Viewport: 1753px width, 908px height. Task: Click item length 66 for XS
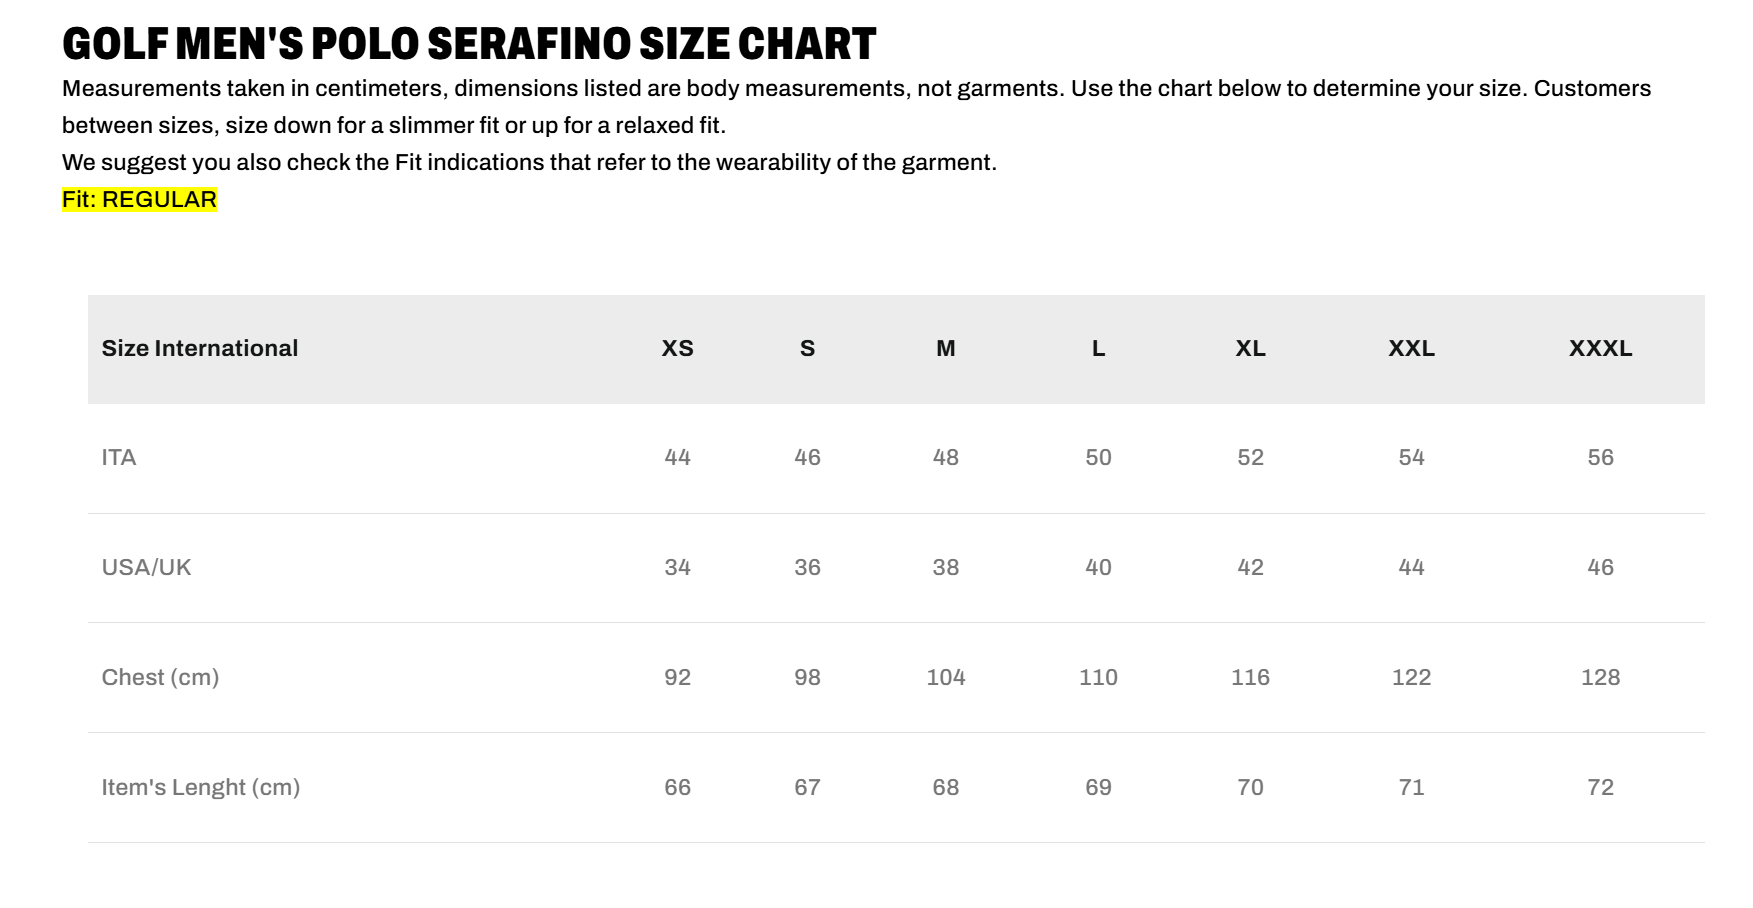677,787
